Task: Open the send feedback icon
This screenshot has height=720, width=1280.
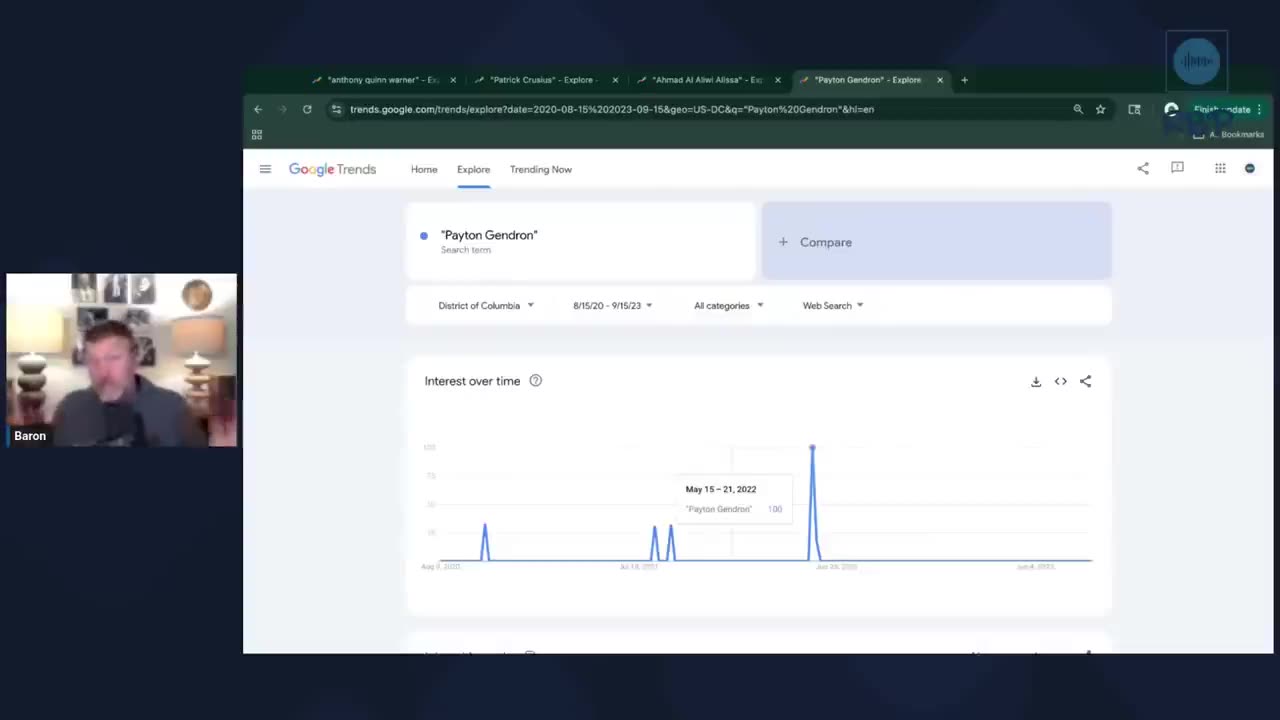Action: 1177,168
